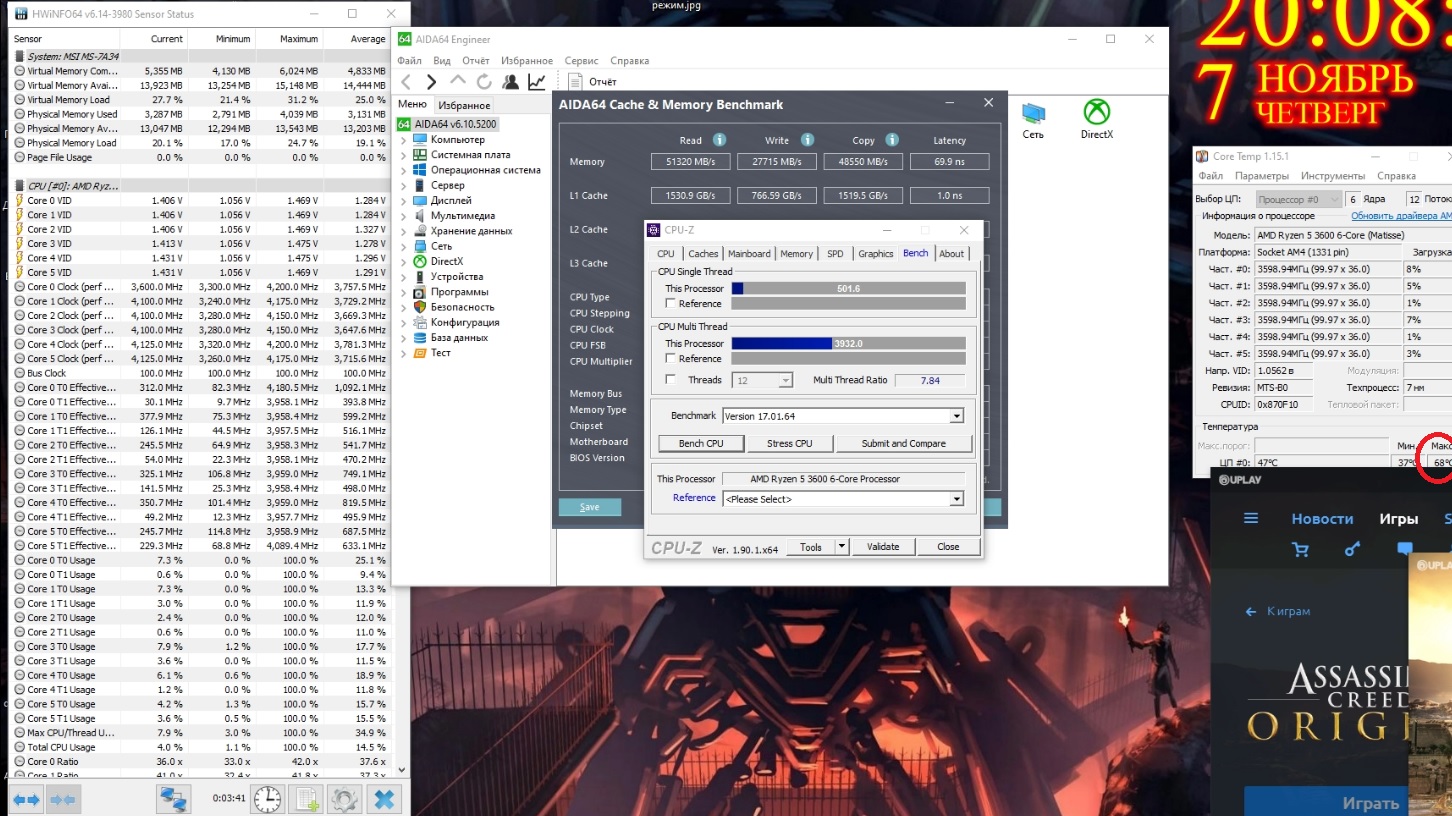Click HWiNFO logging sheet icon with plus
Image resolution: width=1452 pixels, height=816 pixels.
coord(307,799)
